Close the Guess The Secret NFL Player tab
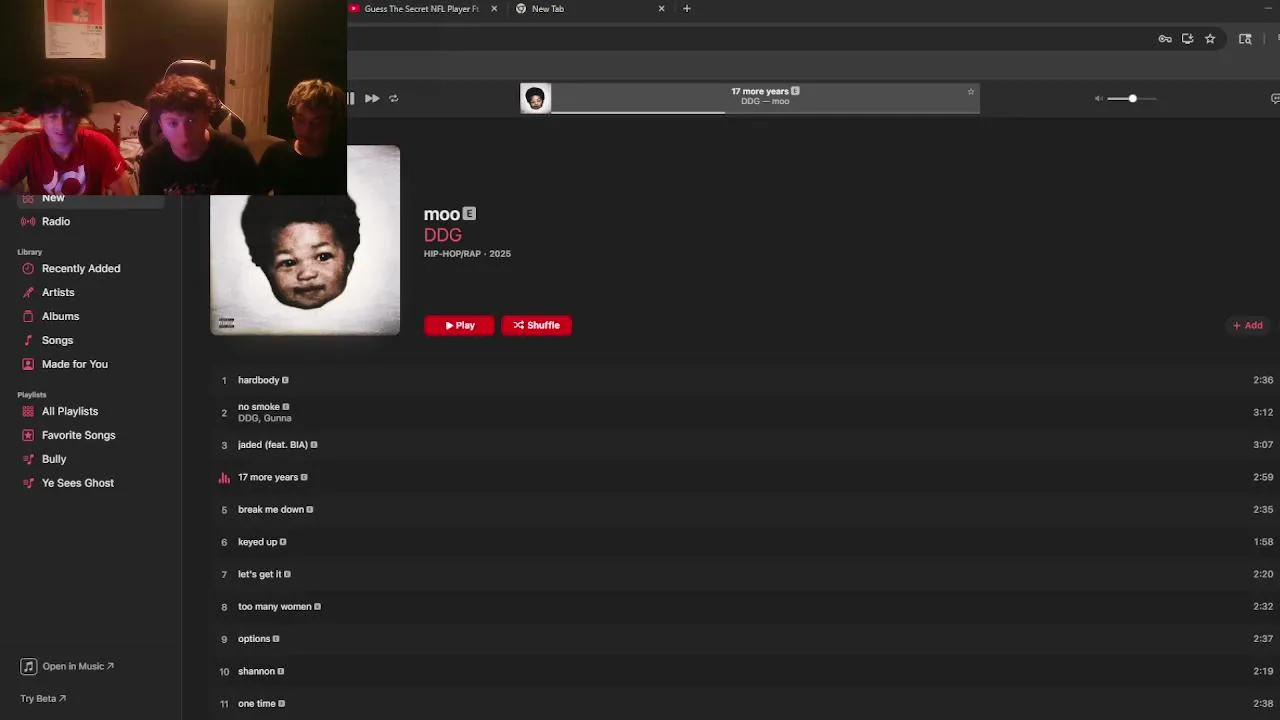This screenshot has height=720, width=1280. (494, 9)
